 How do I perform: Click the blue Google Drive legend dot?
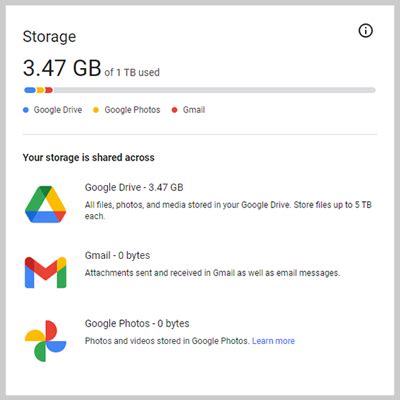[26, 110]
